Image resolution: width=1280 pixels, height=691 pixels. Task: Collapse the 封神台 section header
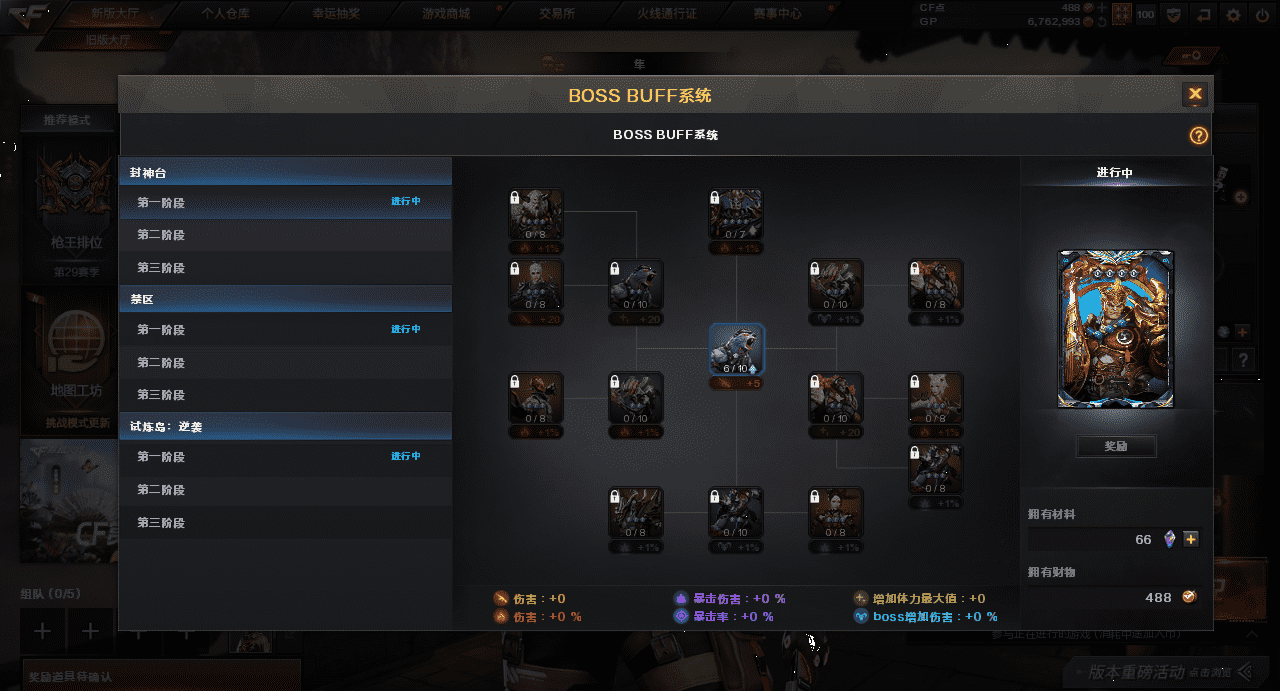285,172
